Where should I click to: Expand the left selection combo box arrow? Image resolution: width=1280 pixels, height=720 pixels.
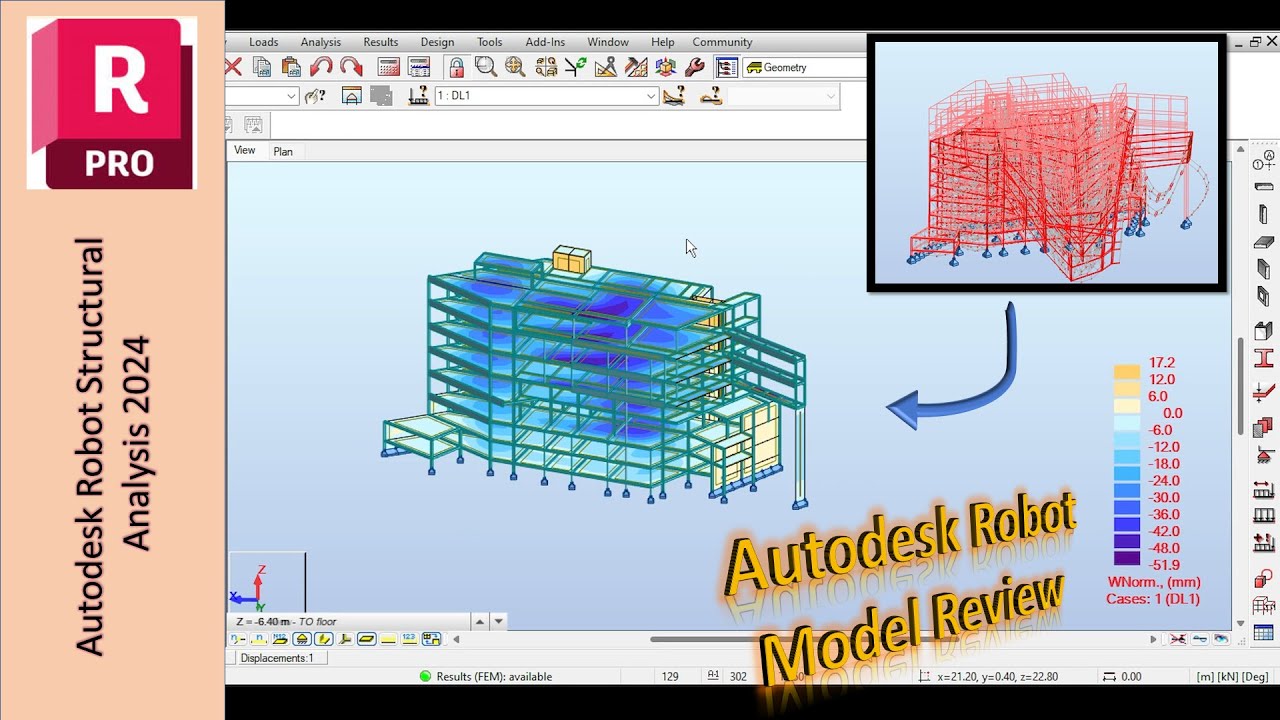[292, 96]
